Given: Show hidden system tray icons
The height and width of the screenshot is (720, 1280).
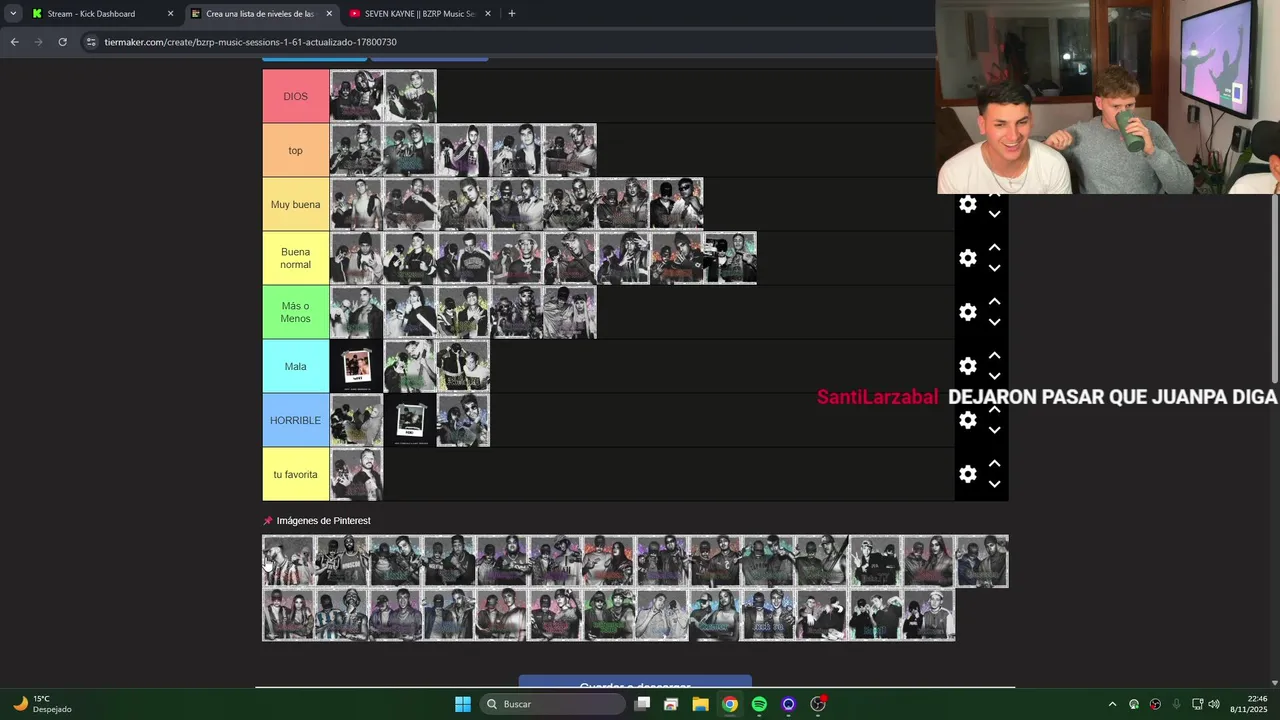Looking at the screenshot, I should click(1112, 704).
